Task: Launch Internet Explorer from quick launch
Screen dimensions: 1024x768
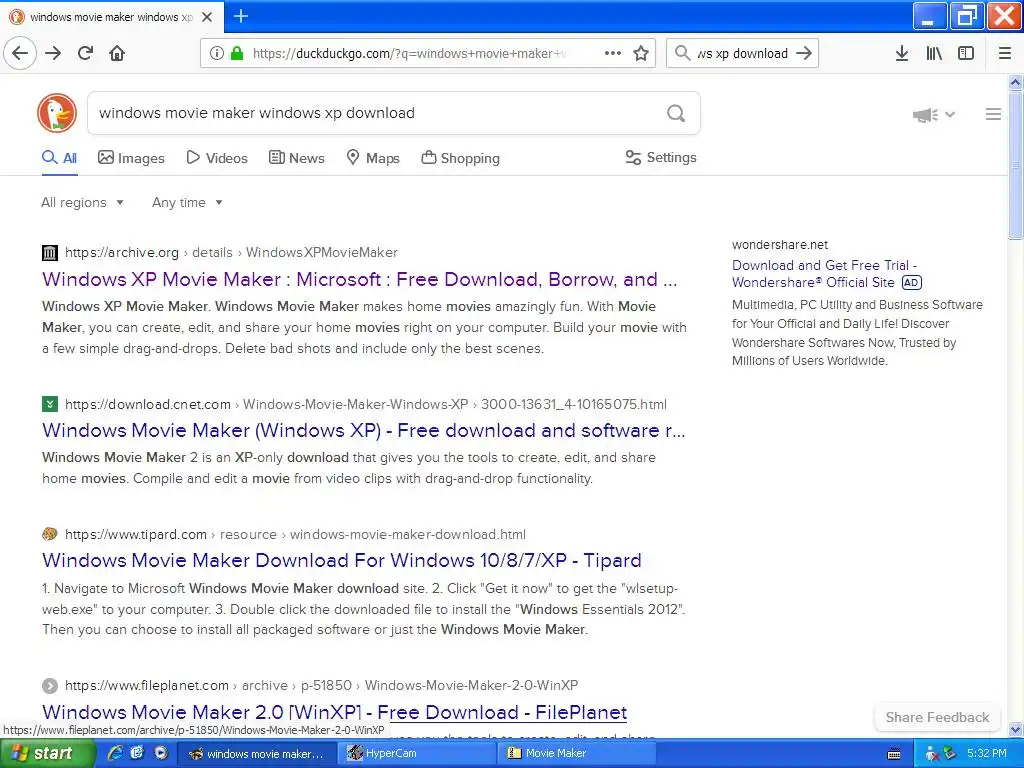Action: click(x=115, y=753)
